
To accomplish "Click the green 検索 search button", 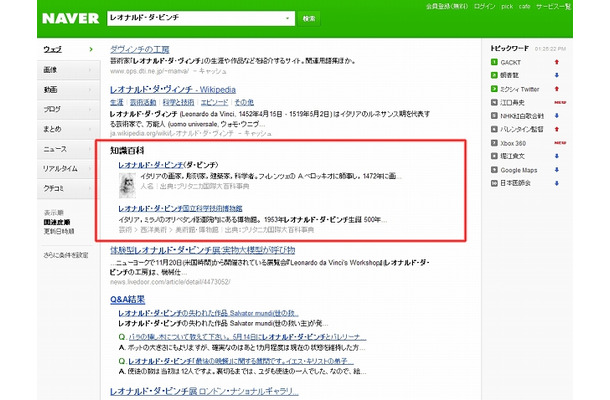I will (x=309, y=18).
